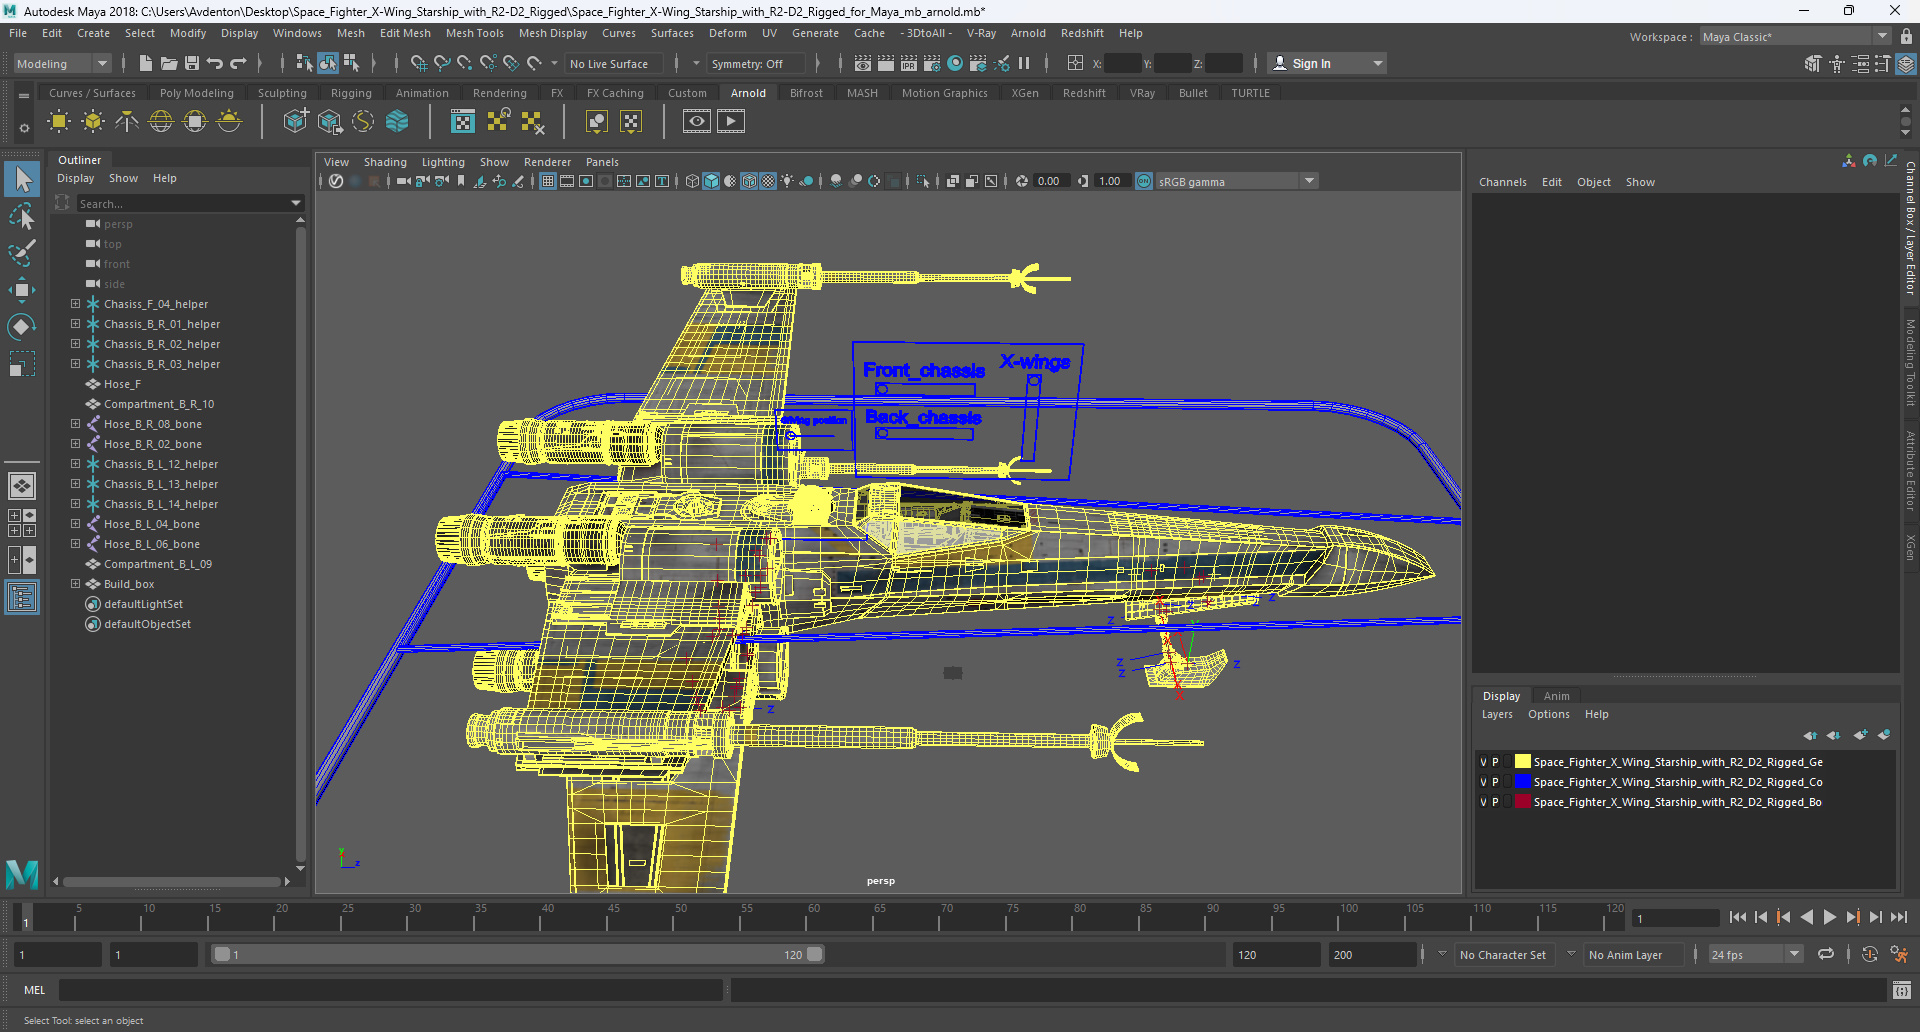Open the Modeling menu set dropdown
The image size is (1920, 1032).
click(62, 63)
